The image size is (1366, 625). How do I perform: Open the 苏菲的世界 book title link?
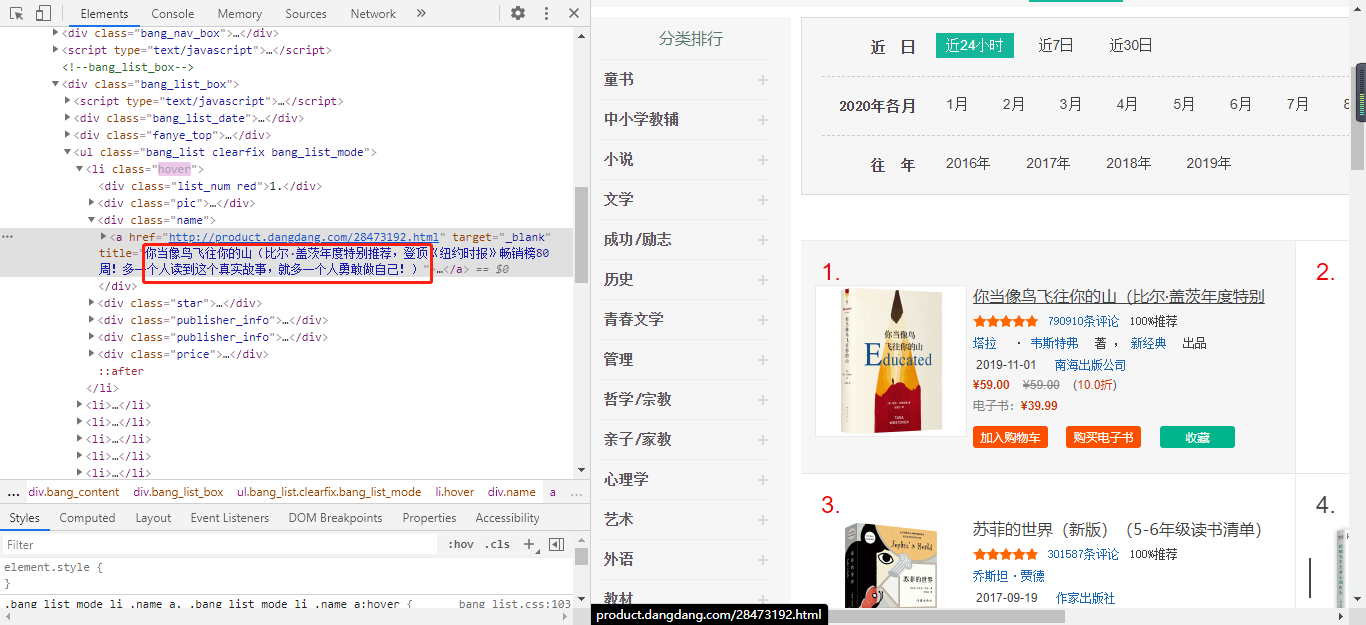click(x=1117, y=529)
